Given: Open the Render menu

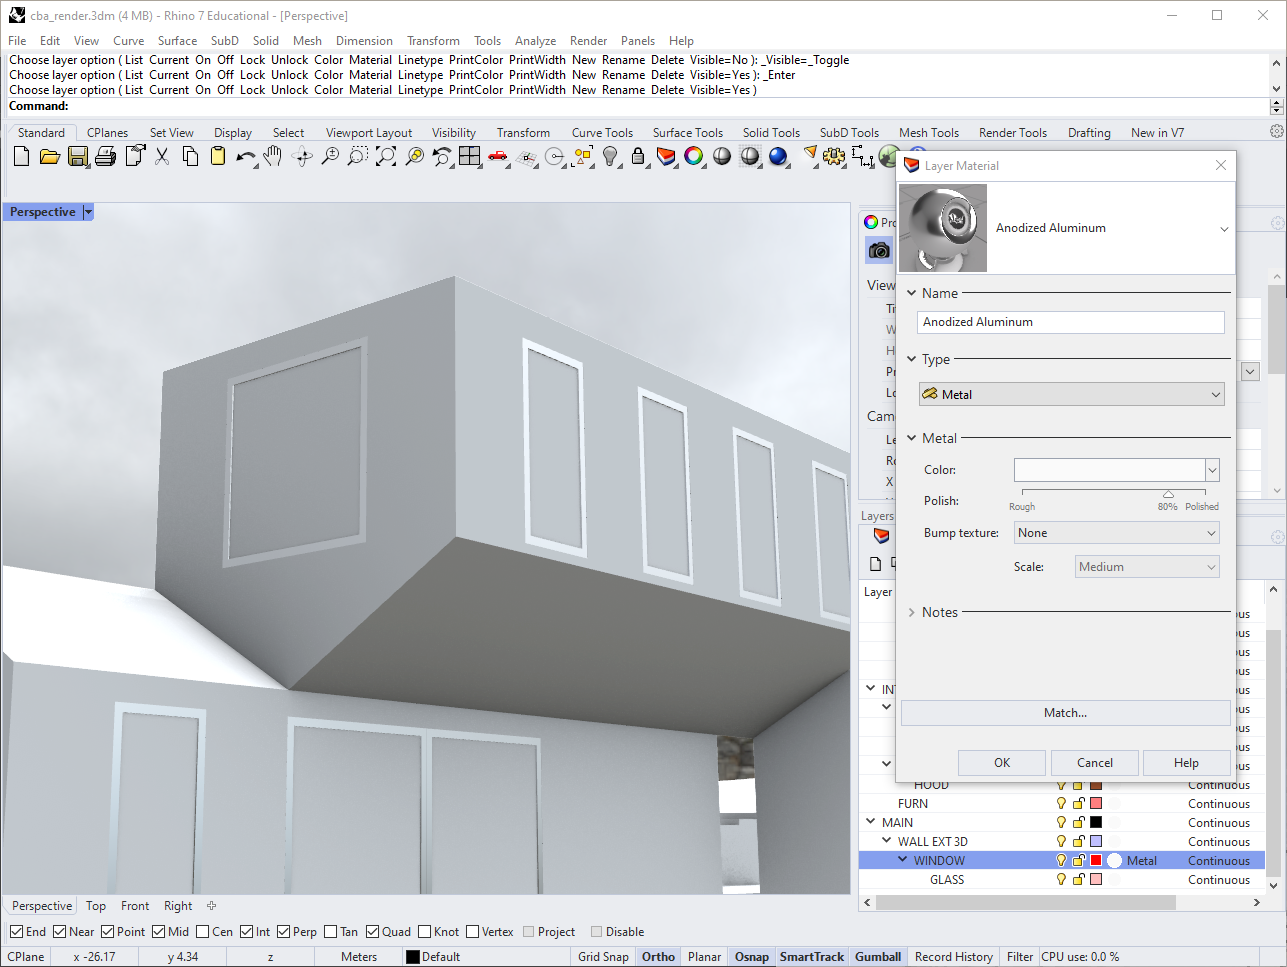Looking at the screenshot, I should pos(588,41).
